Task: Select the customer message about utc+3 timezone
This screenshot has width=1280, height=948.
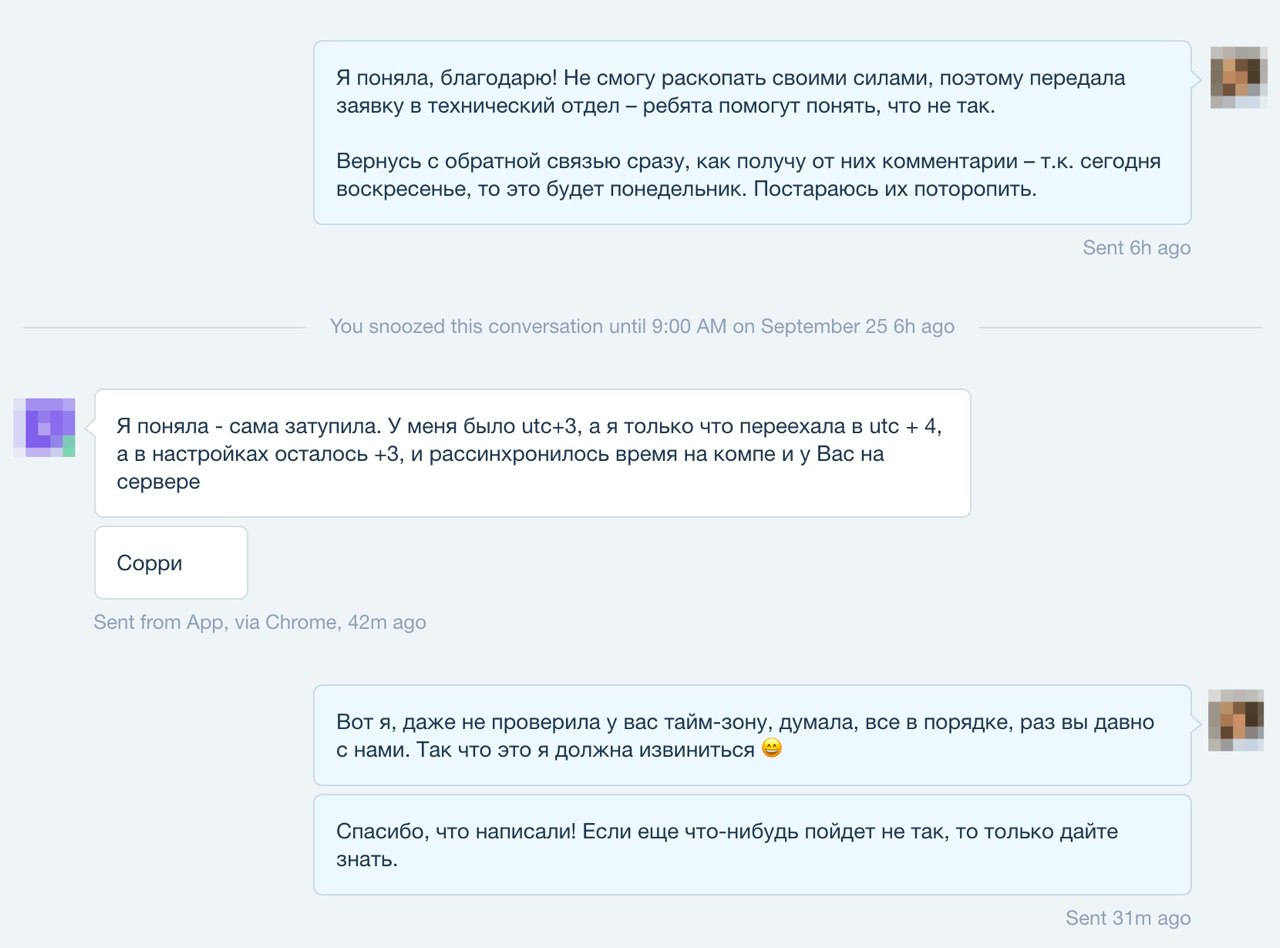Action: click(533, 453)
